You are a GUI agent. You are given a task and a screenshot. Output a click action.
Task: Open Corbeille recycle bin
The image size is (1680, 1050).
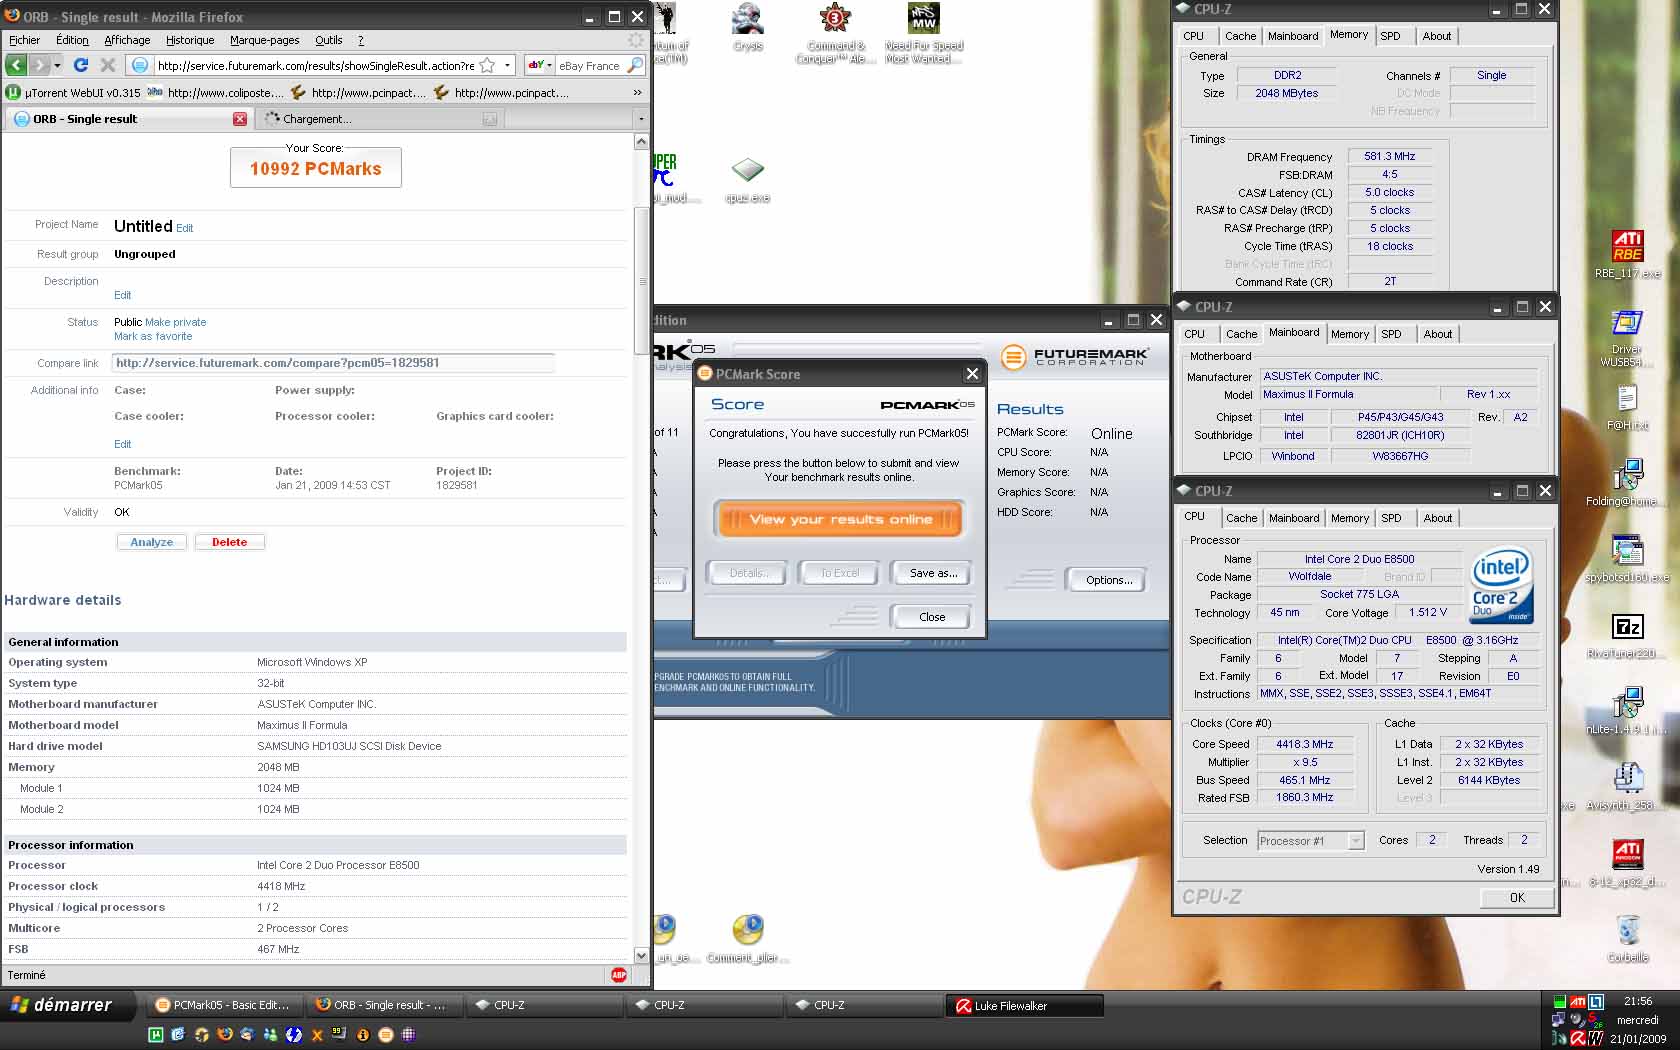click(x=1628, y=939)
